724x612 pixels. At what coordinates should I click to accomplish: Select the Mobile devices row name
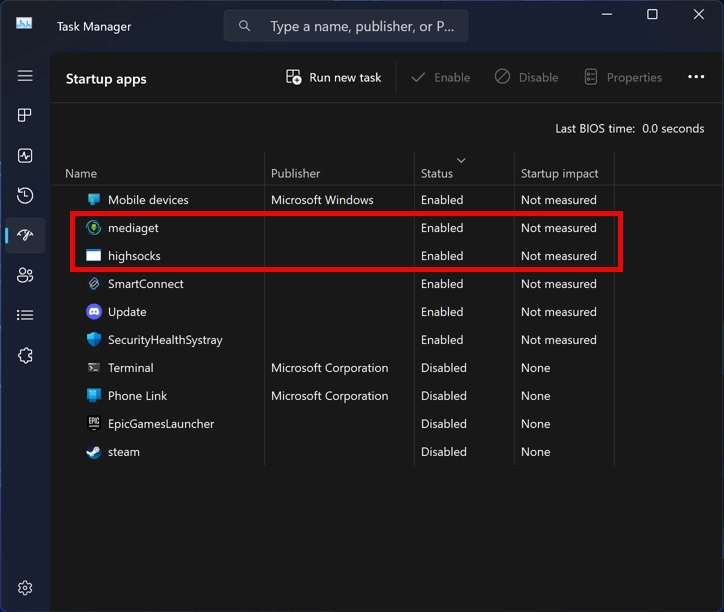pyautogui.click(x=148, y=200)
